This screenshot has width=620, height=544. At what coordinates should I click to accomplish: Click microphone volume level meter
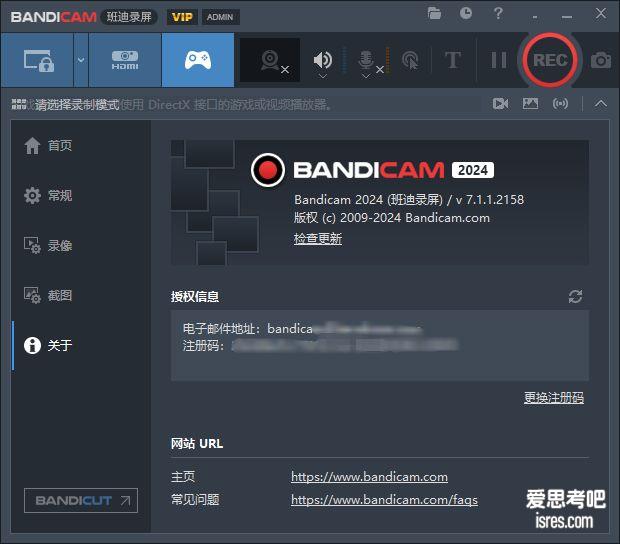388,60
